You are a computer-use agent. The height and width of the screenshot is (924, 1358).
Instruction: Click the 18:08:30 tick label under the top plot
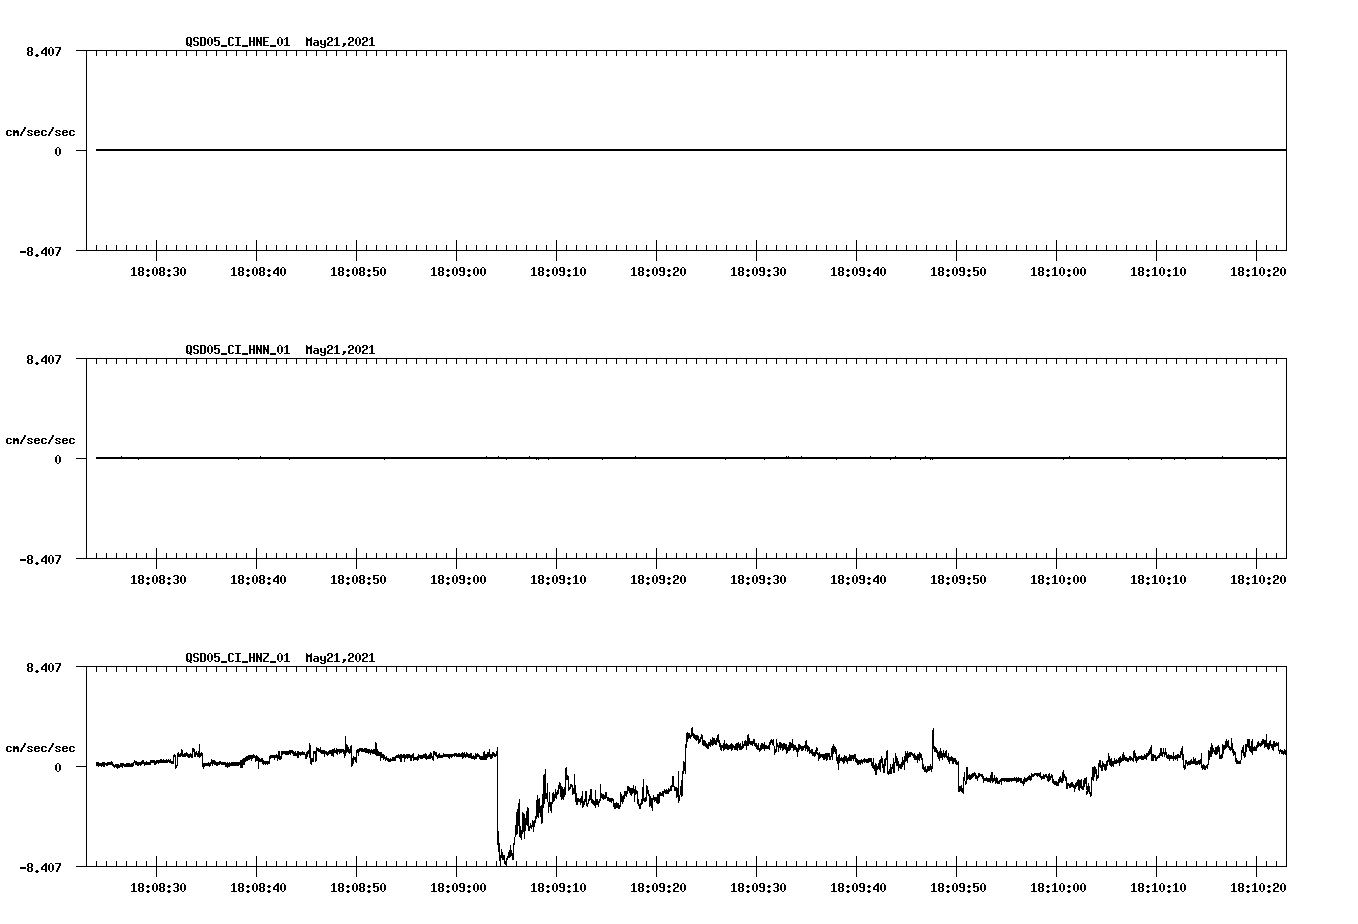[158, 269]
